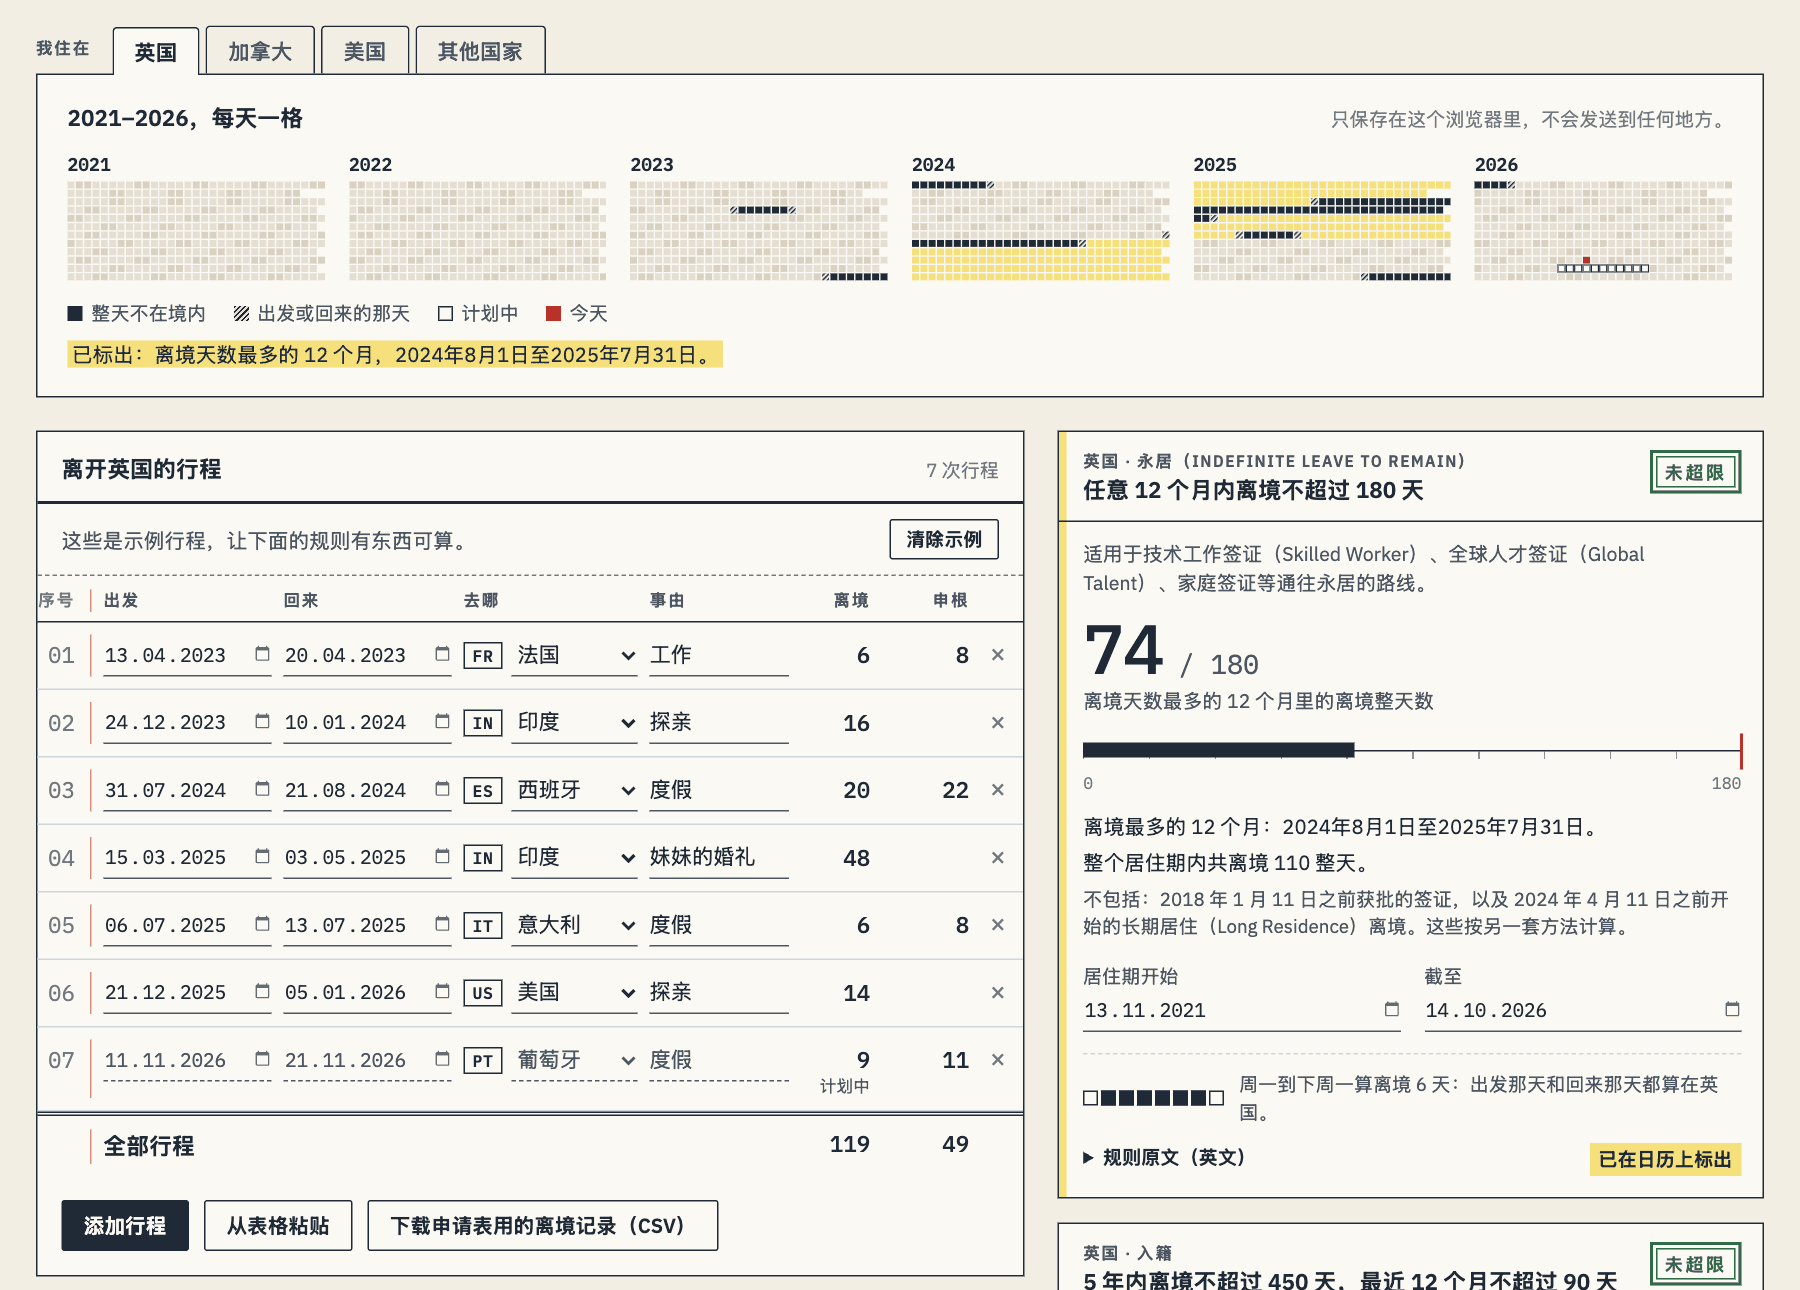Open the 法国 destination dropdown
The height and width of the screenshot is (1290, 1800).
tap(574, 655)
